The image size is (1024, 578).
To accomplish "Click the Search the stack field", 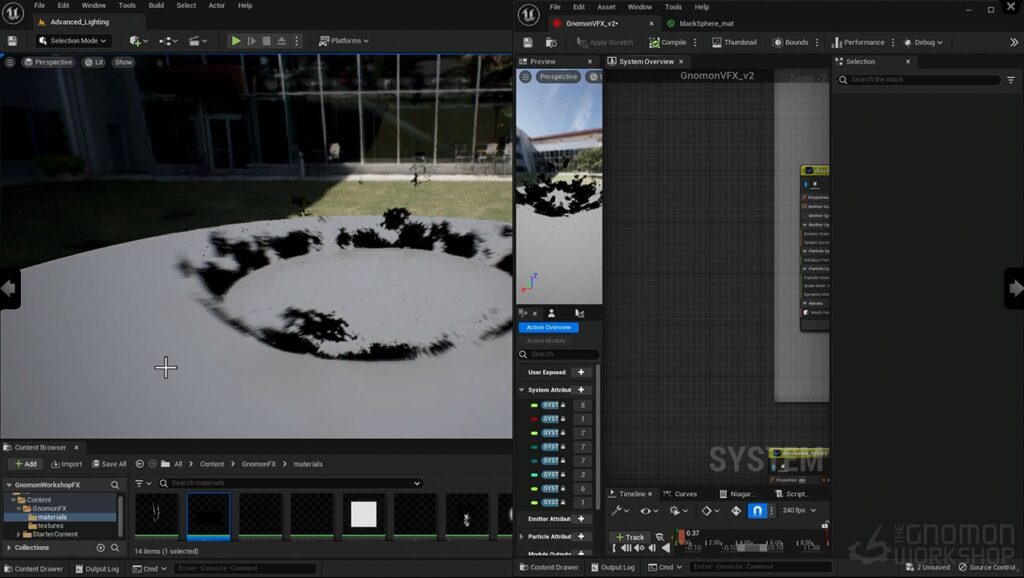I will 920,80.
